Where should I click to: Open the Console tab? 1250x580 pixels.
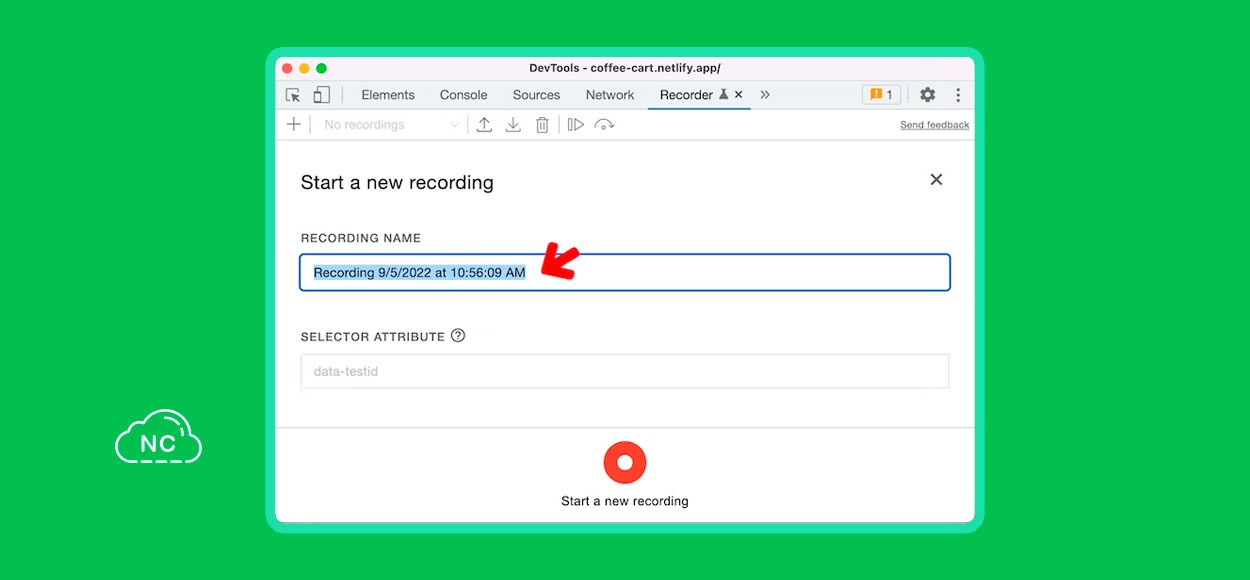click(464, 95)
